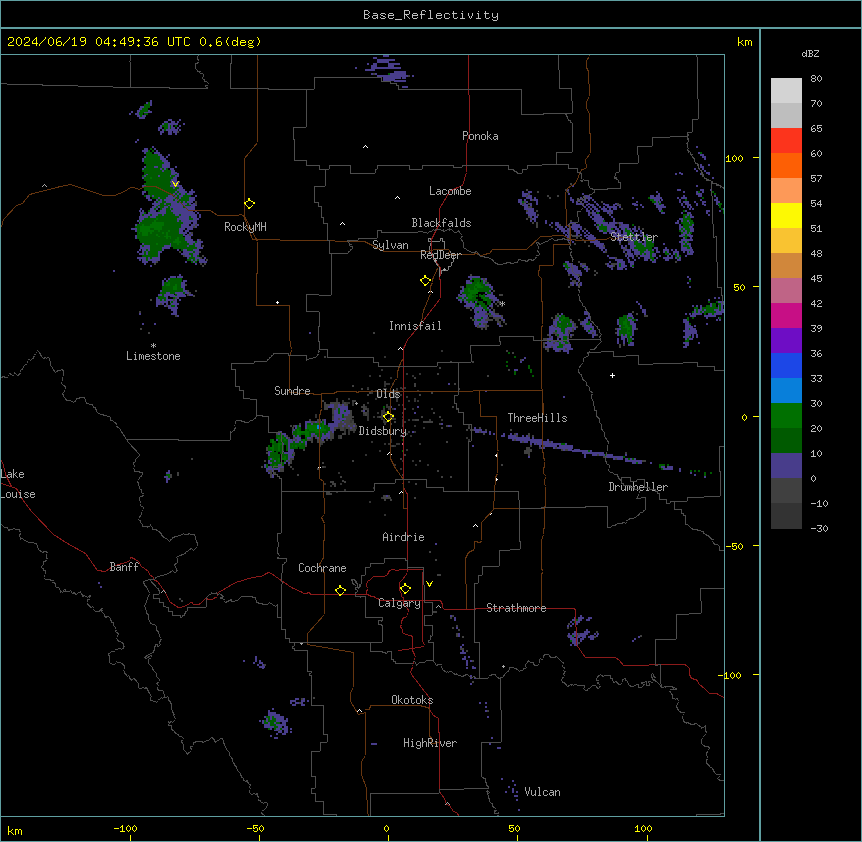Click the Banff label
The height and width of the screenshot is (842, 862).
(x=124, y=567)
